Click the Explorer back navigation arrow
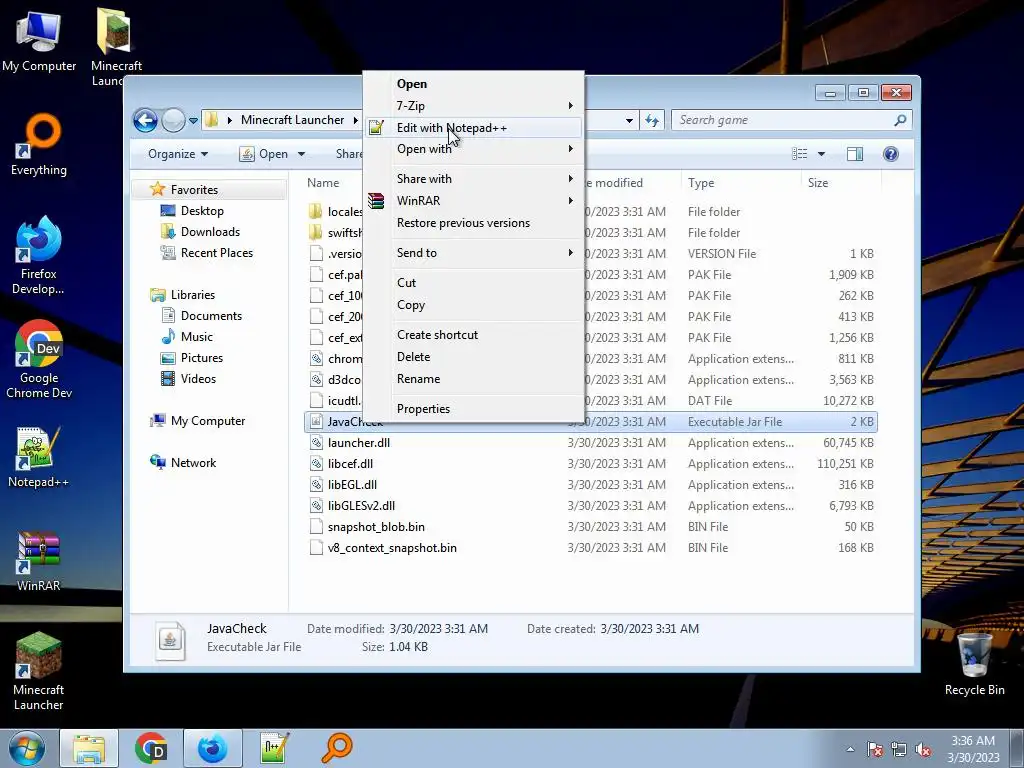The width and height of the screenshot is (1024, 768). coord(145,120)
